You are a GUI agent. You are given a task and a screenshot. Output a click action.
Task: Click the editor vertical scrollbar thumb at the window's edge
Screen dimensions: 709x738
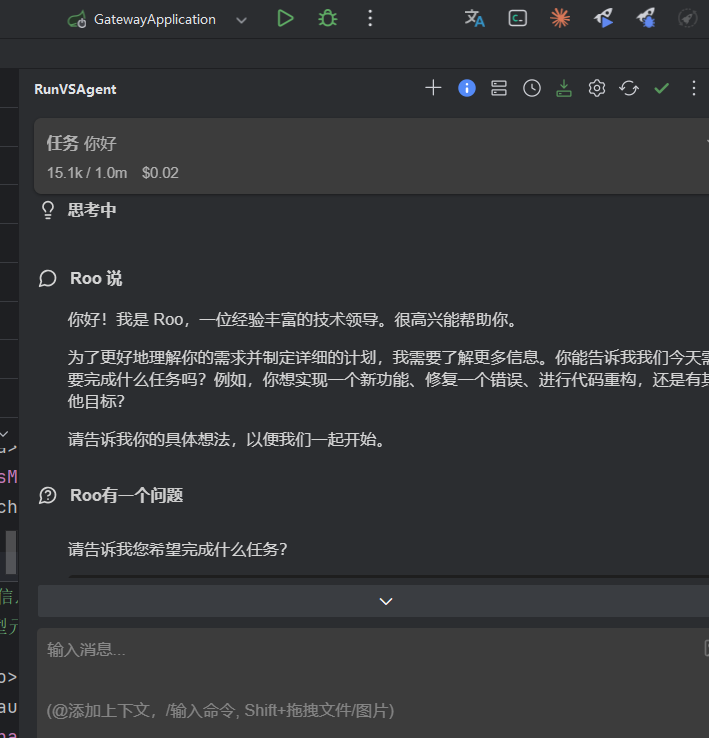(x=11, y=553)
